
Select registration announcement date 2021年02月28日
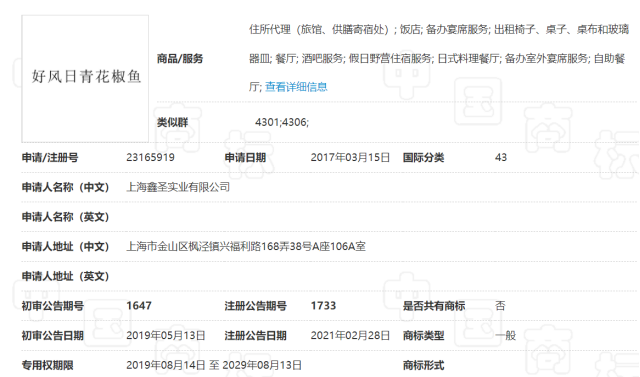click(x=350, y=335)
